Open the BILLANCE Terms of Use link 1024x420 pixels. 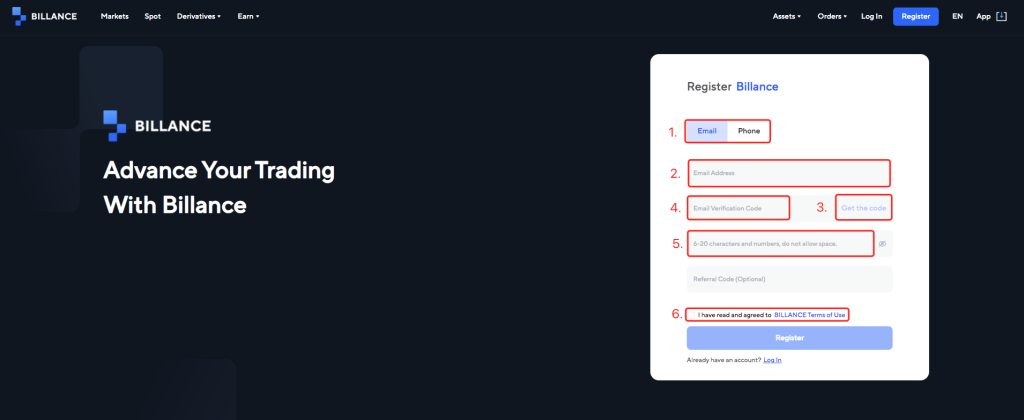[810, 315]
